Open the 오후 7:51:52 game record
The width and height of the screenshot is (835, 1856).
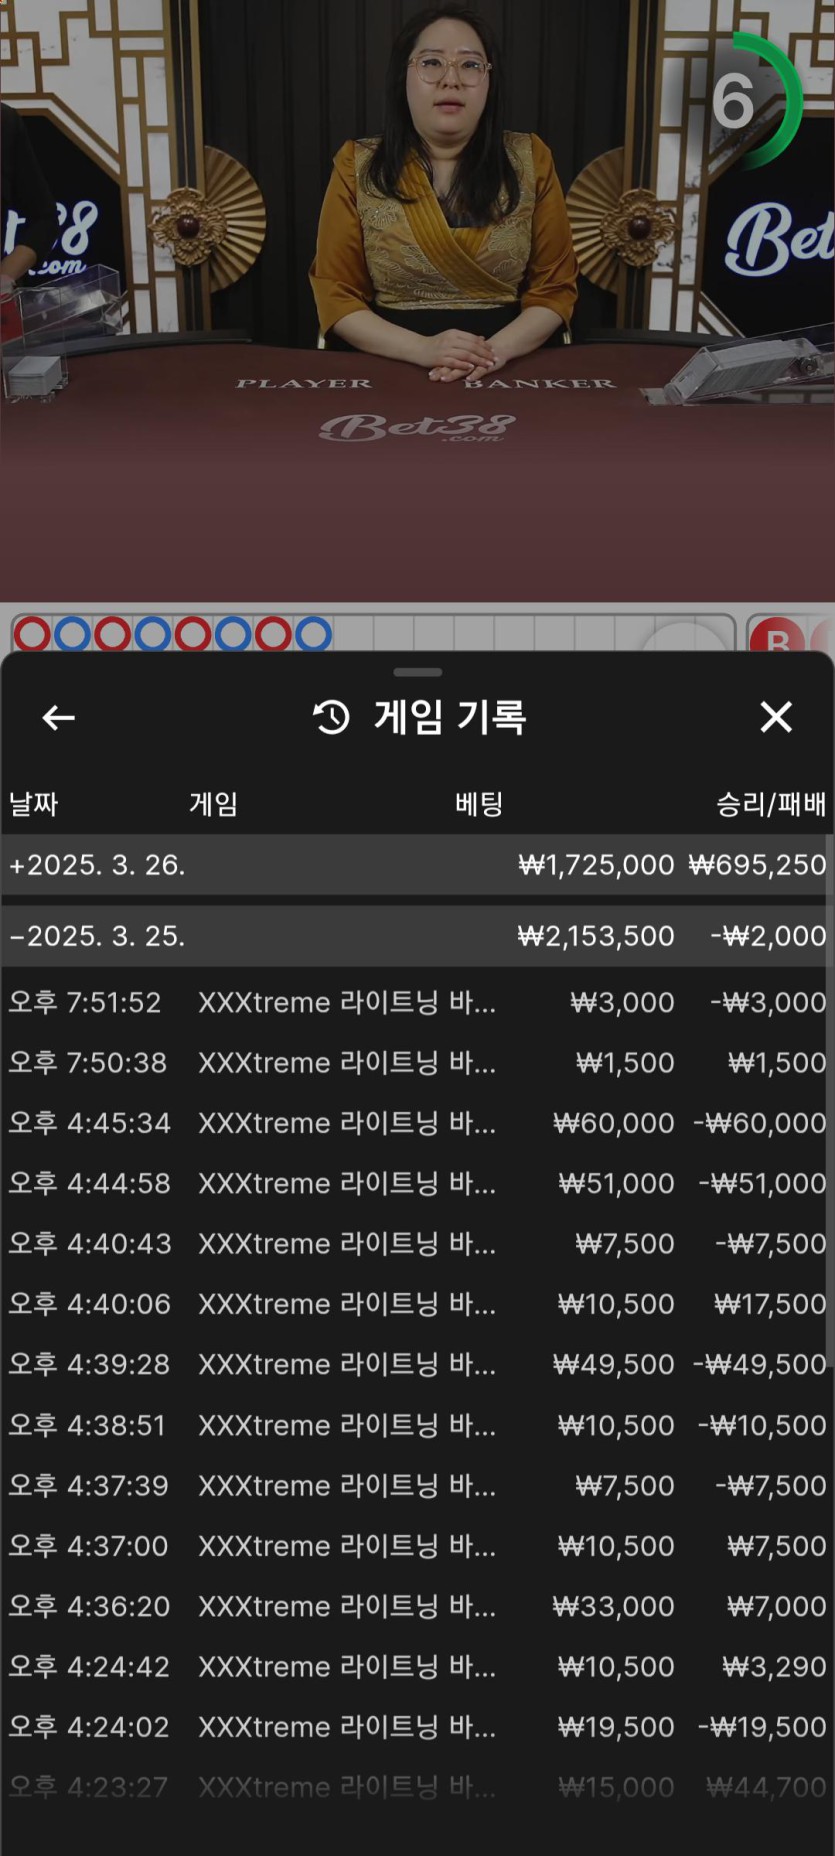coord(417,1002)
